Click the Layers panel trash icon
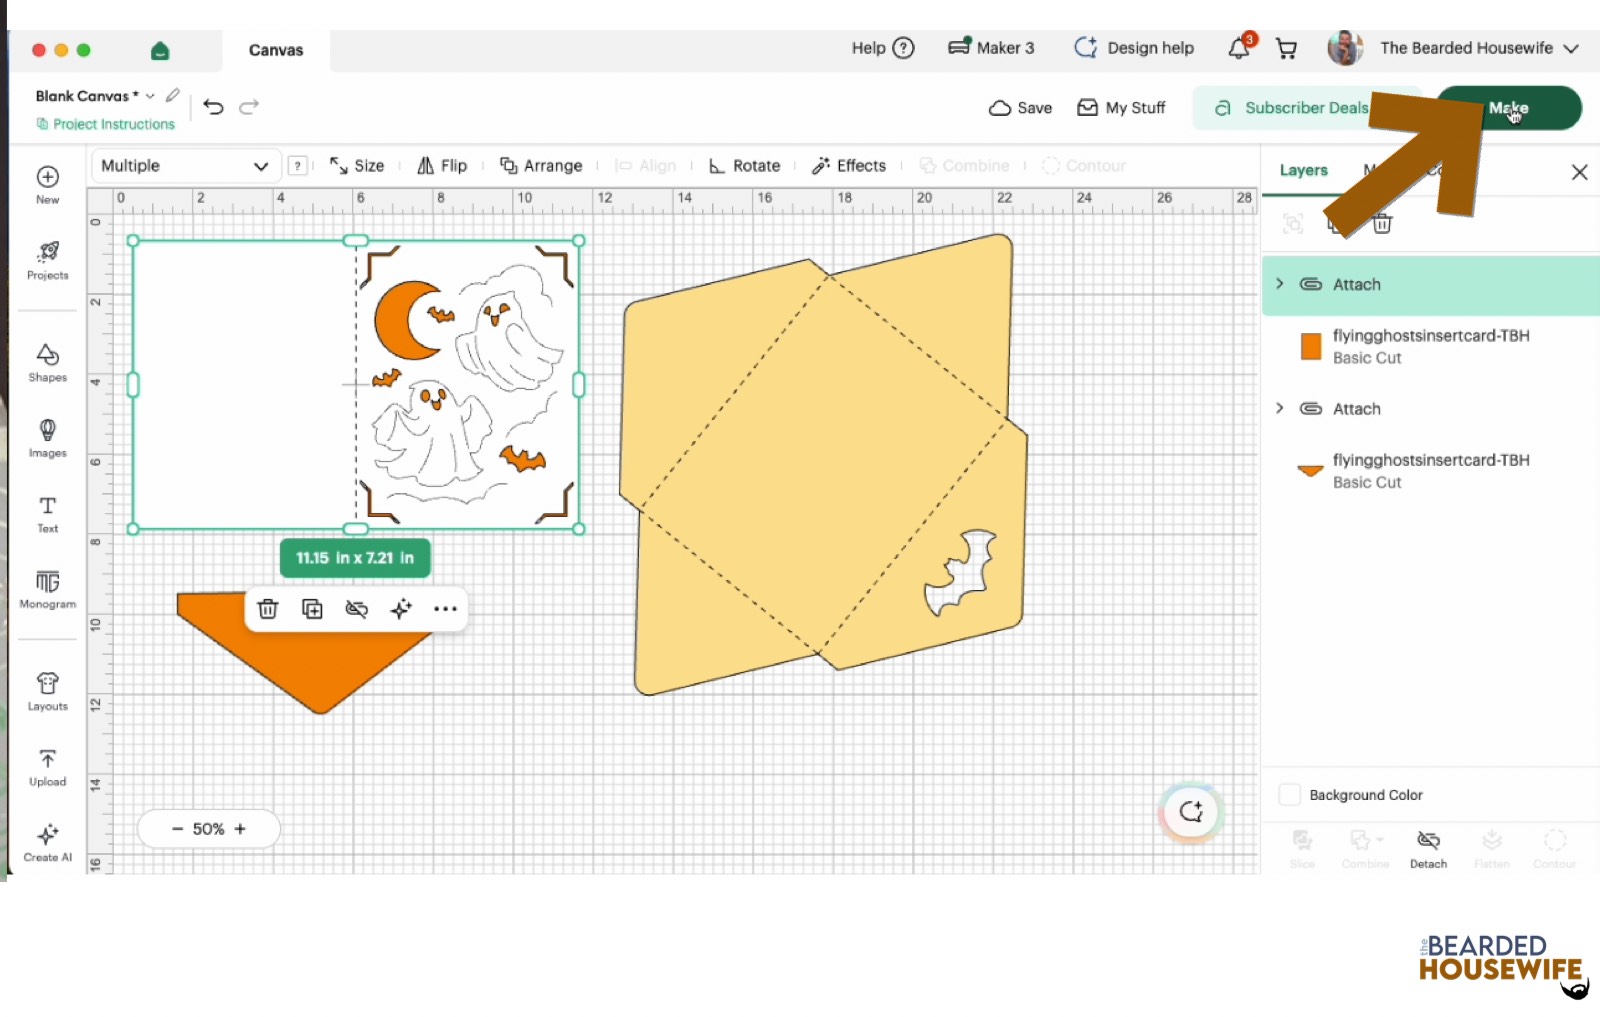Image resolution: width=1600 pixels, height=1017 pixels. pyautogui.click(x=1382, y=223)
